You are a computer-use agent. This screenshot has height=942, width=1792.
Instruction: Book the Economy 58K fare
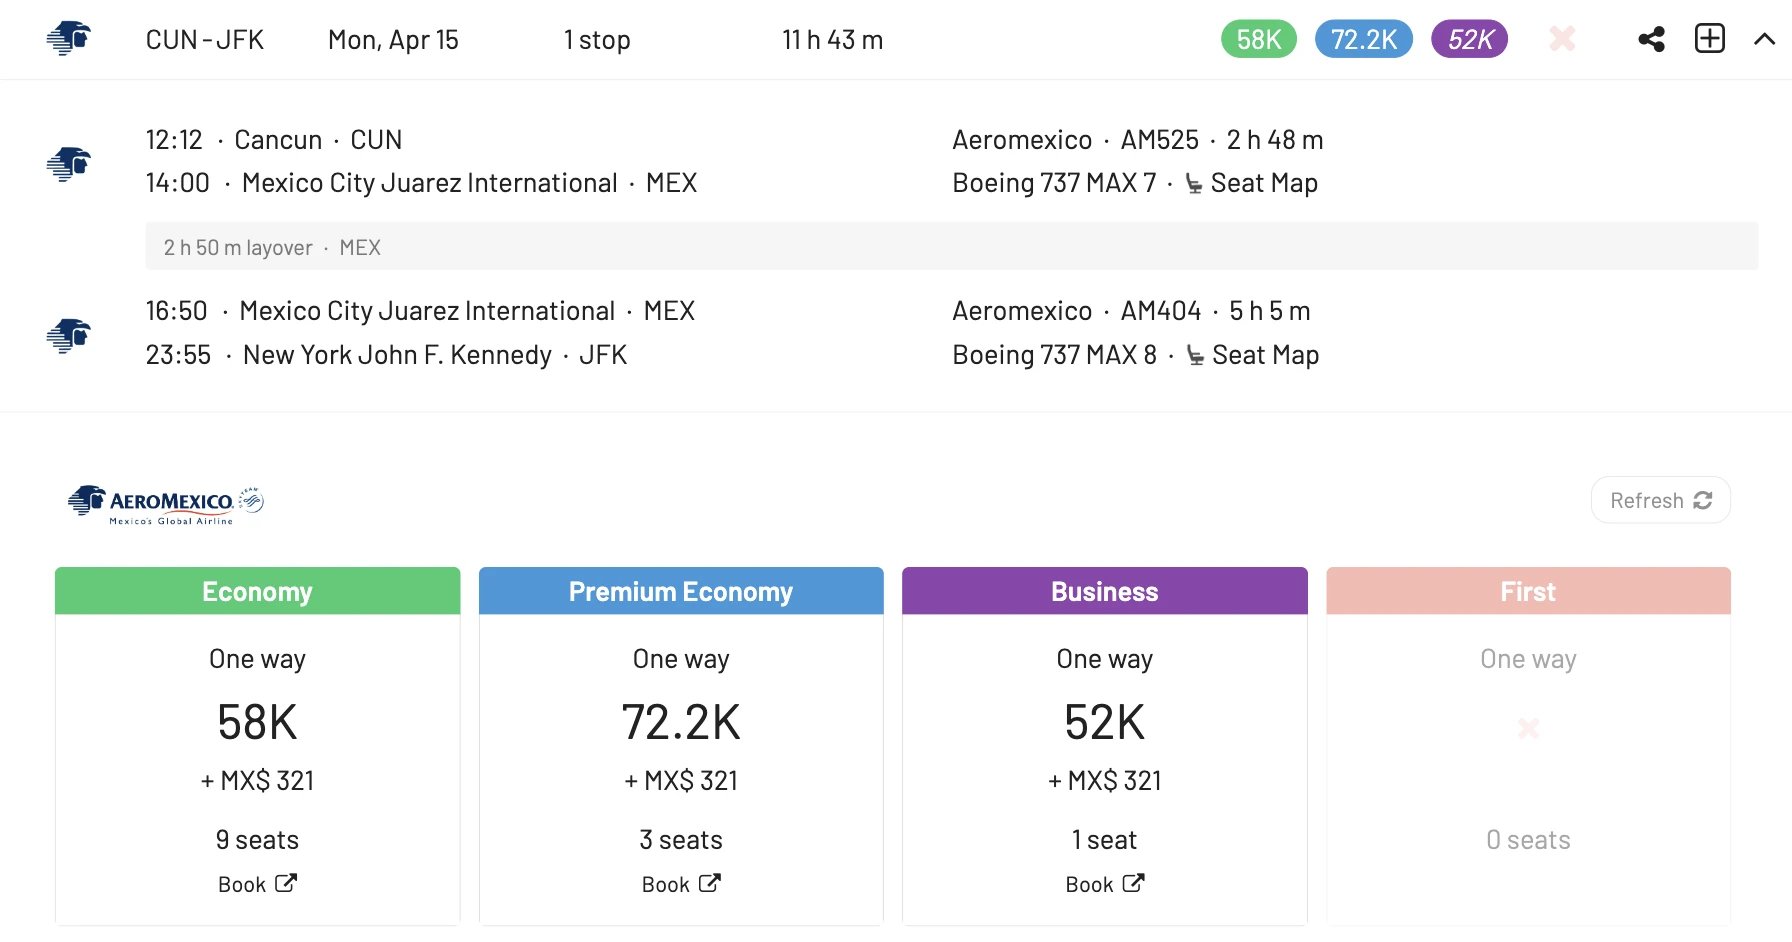(257, 884)
